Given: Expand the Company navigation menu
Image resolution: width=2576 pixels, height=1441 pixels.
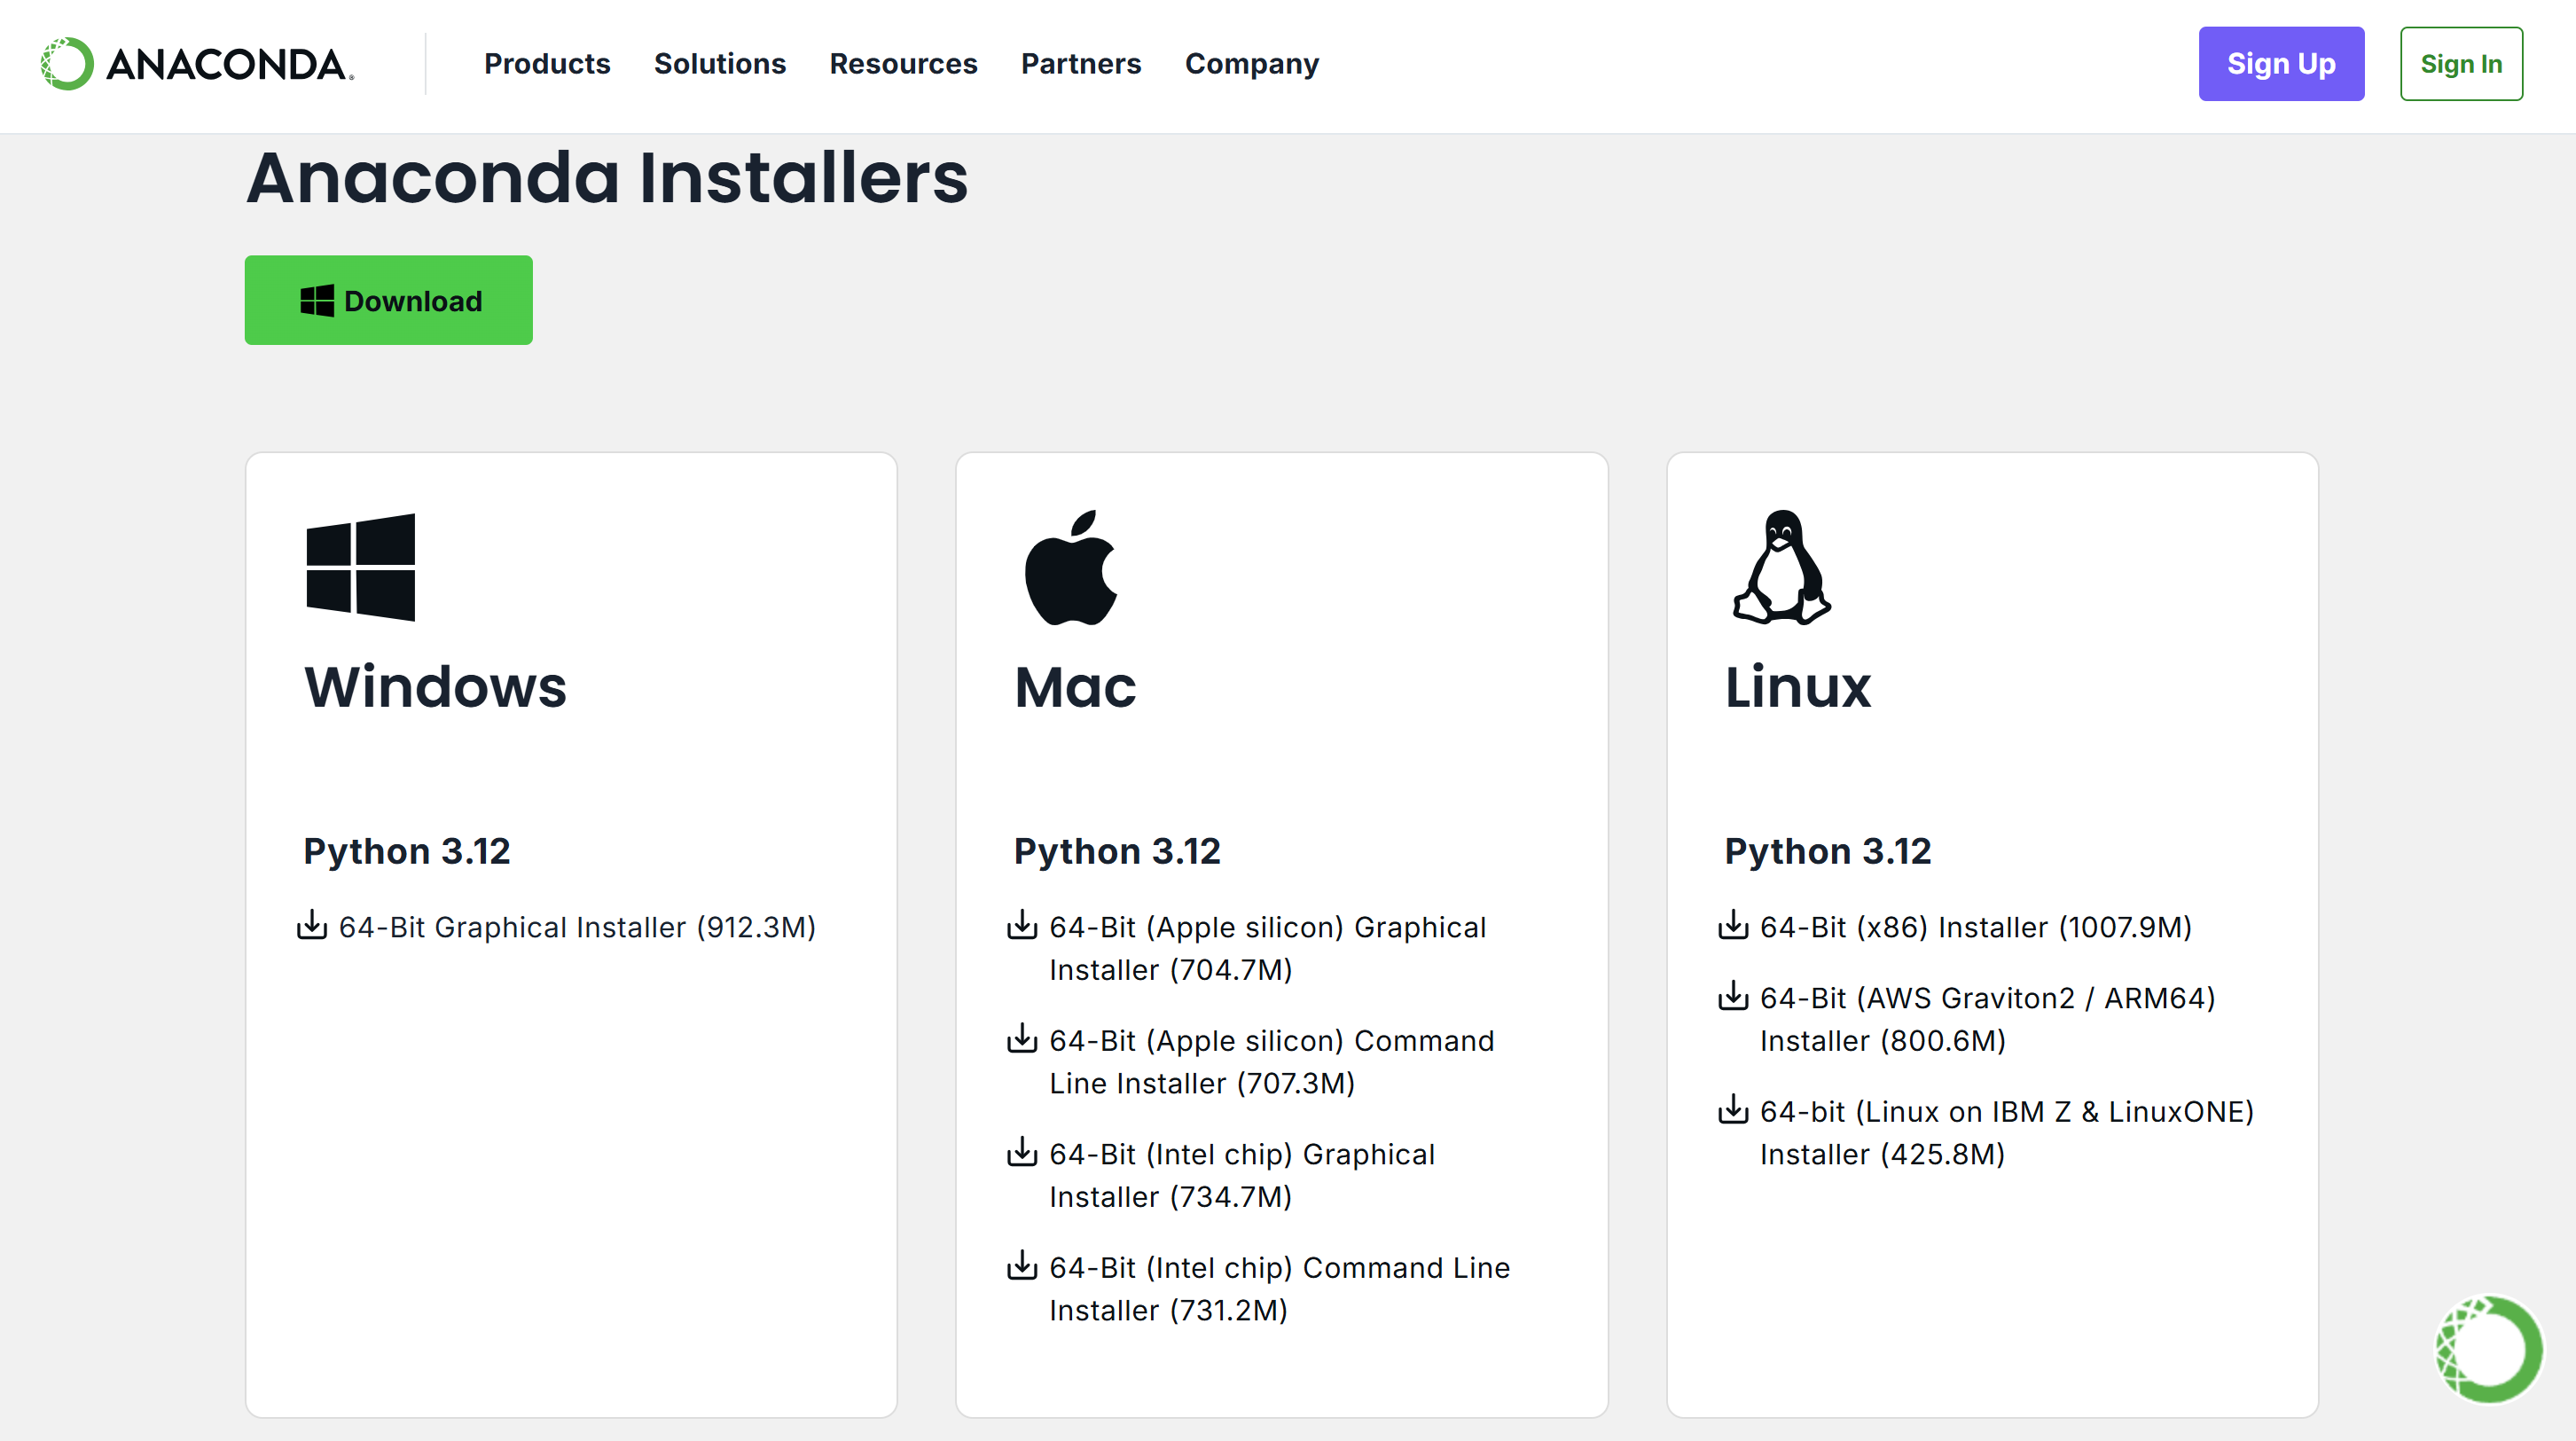Looking at the screenshot, I should point(1252,64).
